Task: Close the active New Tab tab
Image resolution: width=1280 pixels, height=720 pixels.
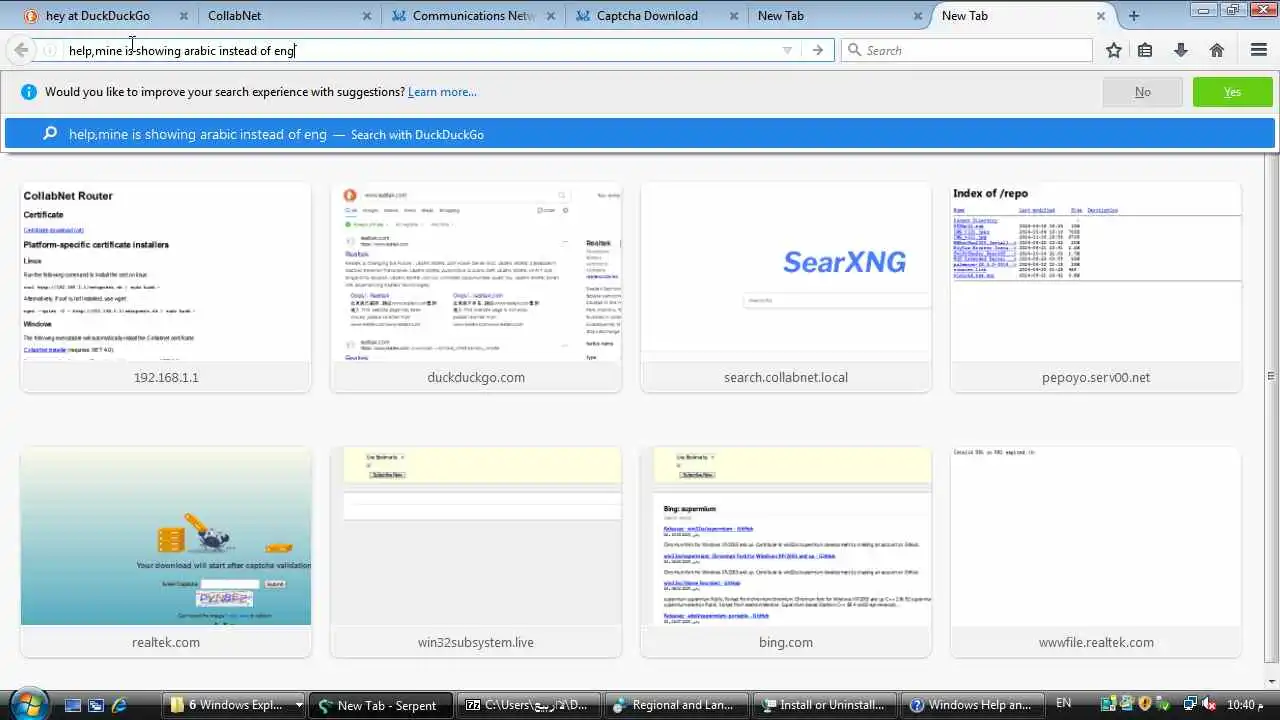Action: (1101, 16)
